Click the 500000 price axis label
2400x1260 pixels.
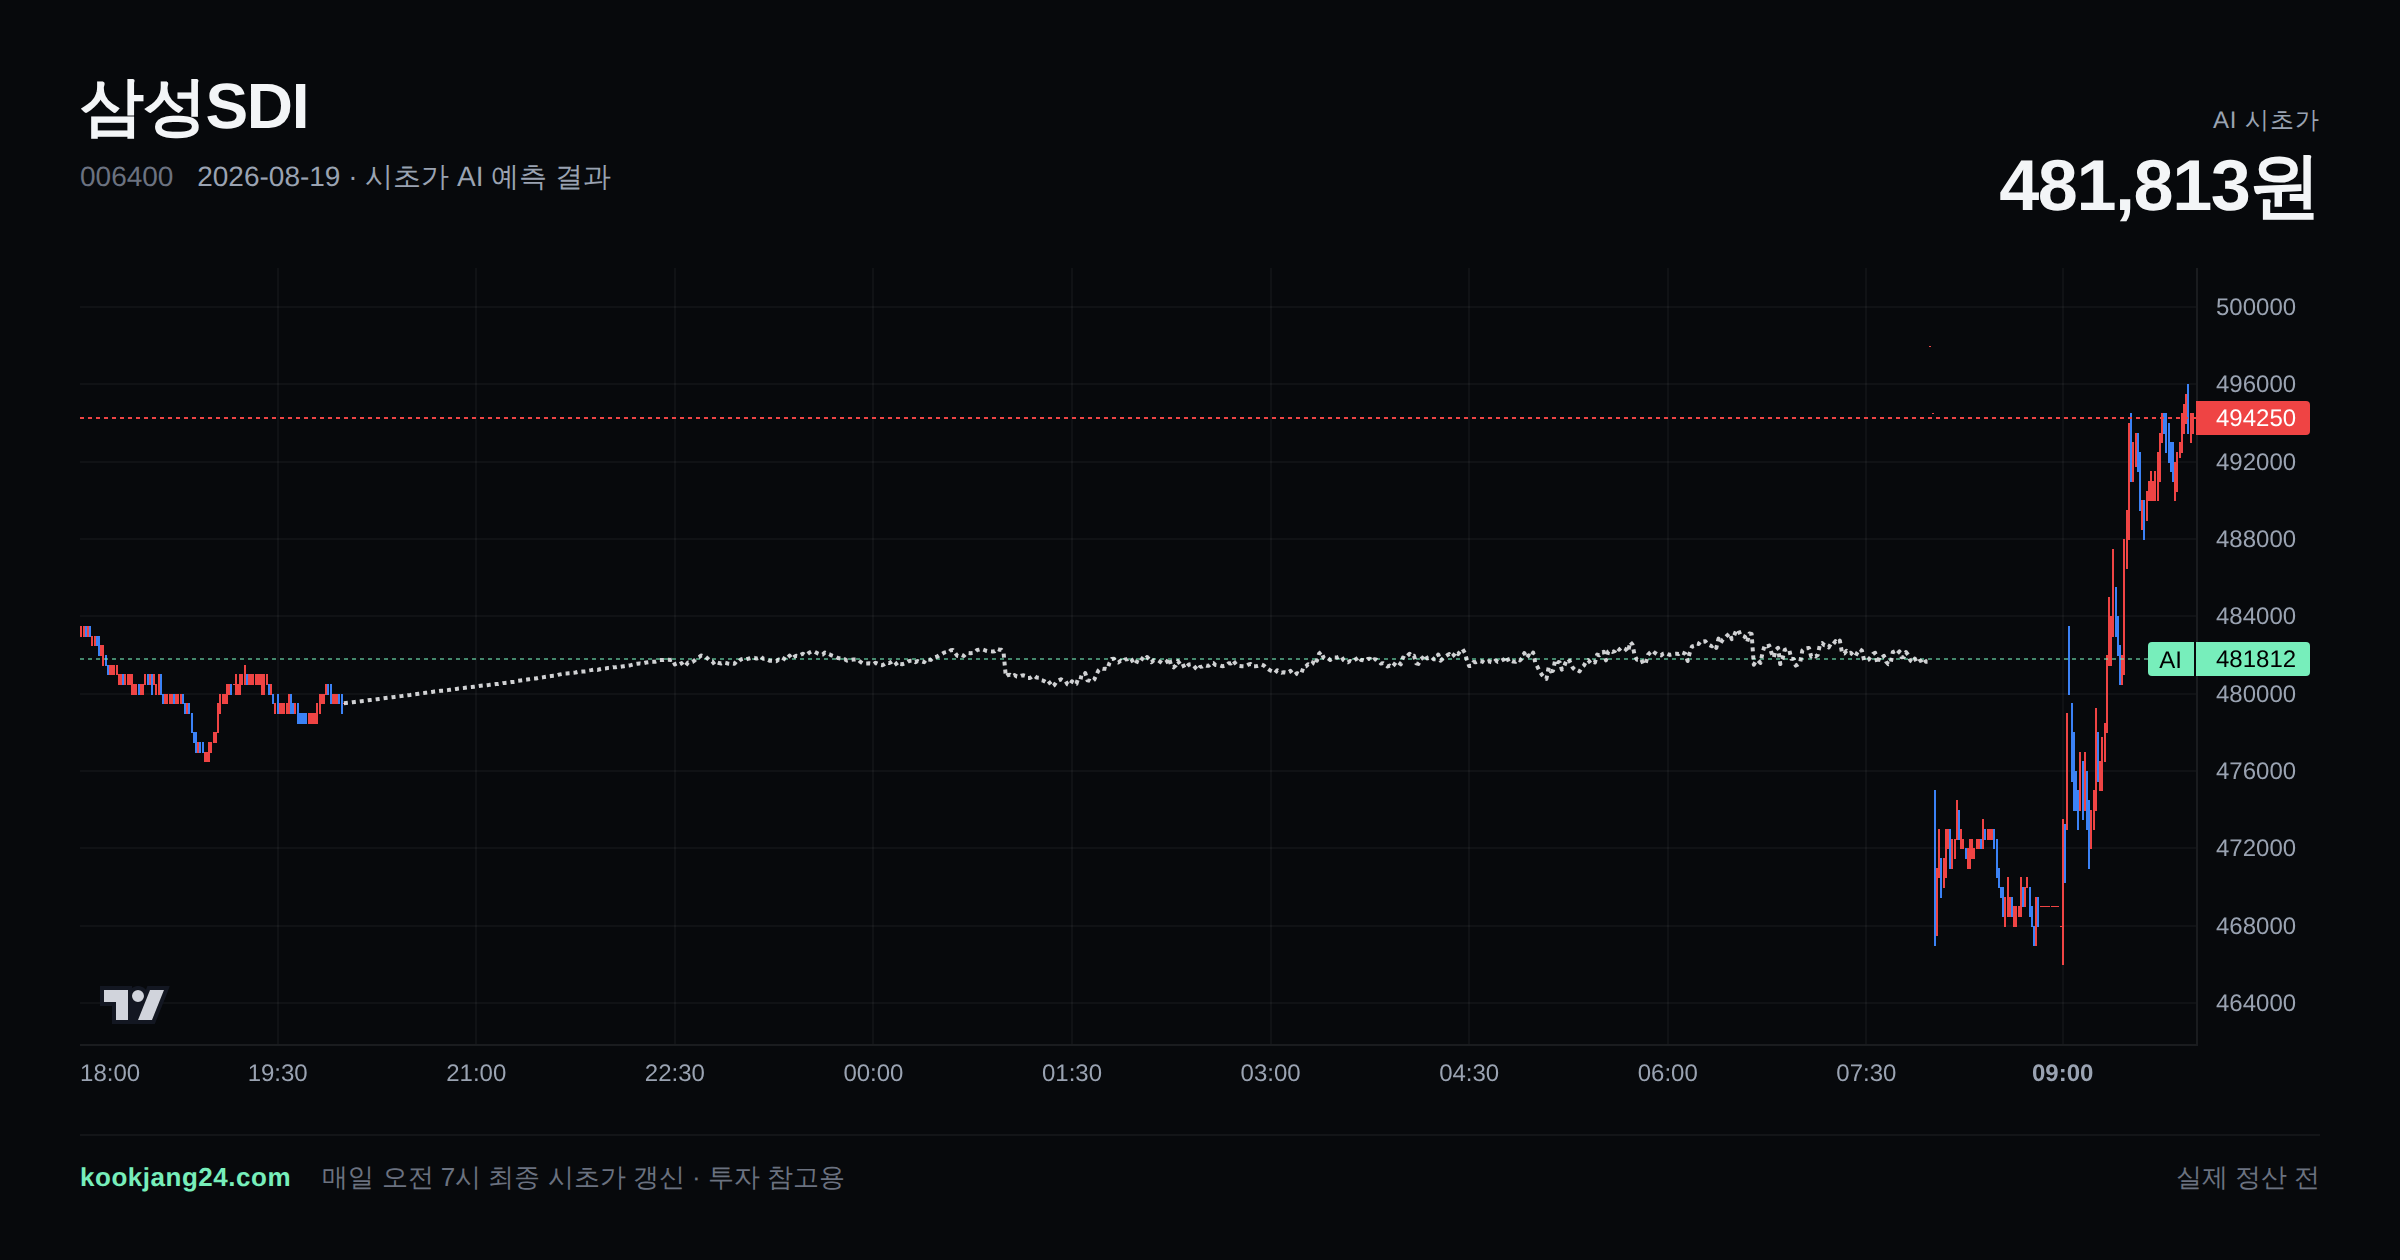click(2255, 307)
